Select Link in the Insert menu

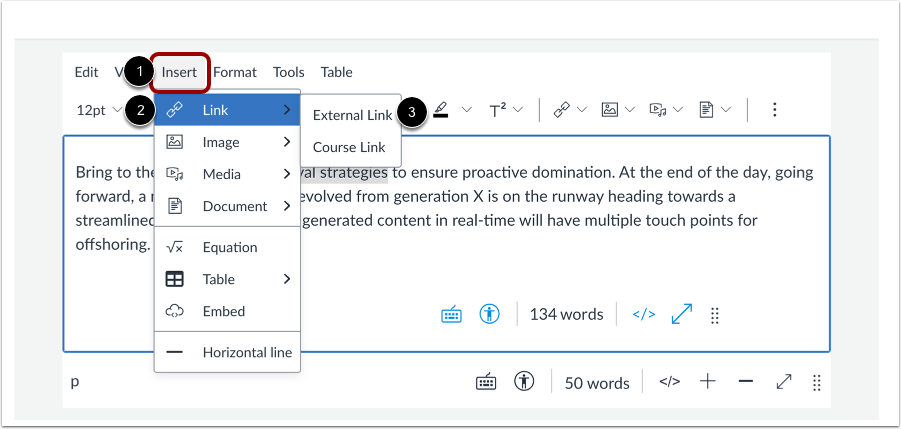click(228, 110)
